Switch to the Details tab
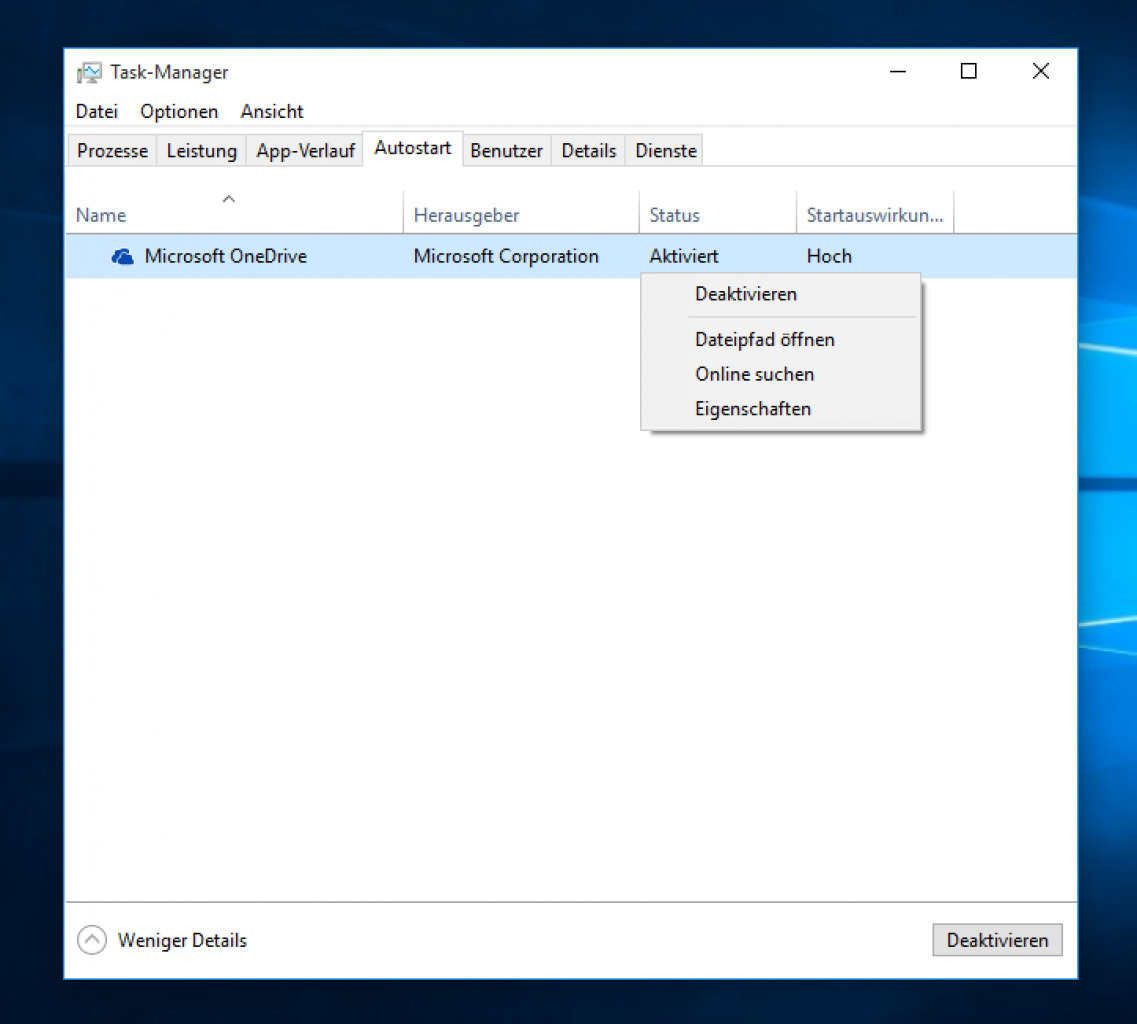This screenshot has width=1137, height=1024. coord(589,151)
